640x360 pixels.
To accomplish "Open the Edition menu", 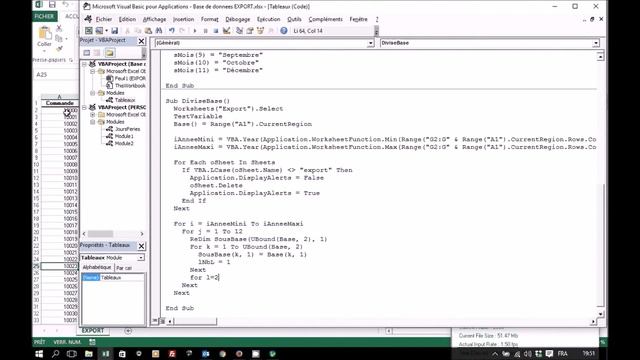I will (x=127, y=19).
